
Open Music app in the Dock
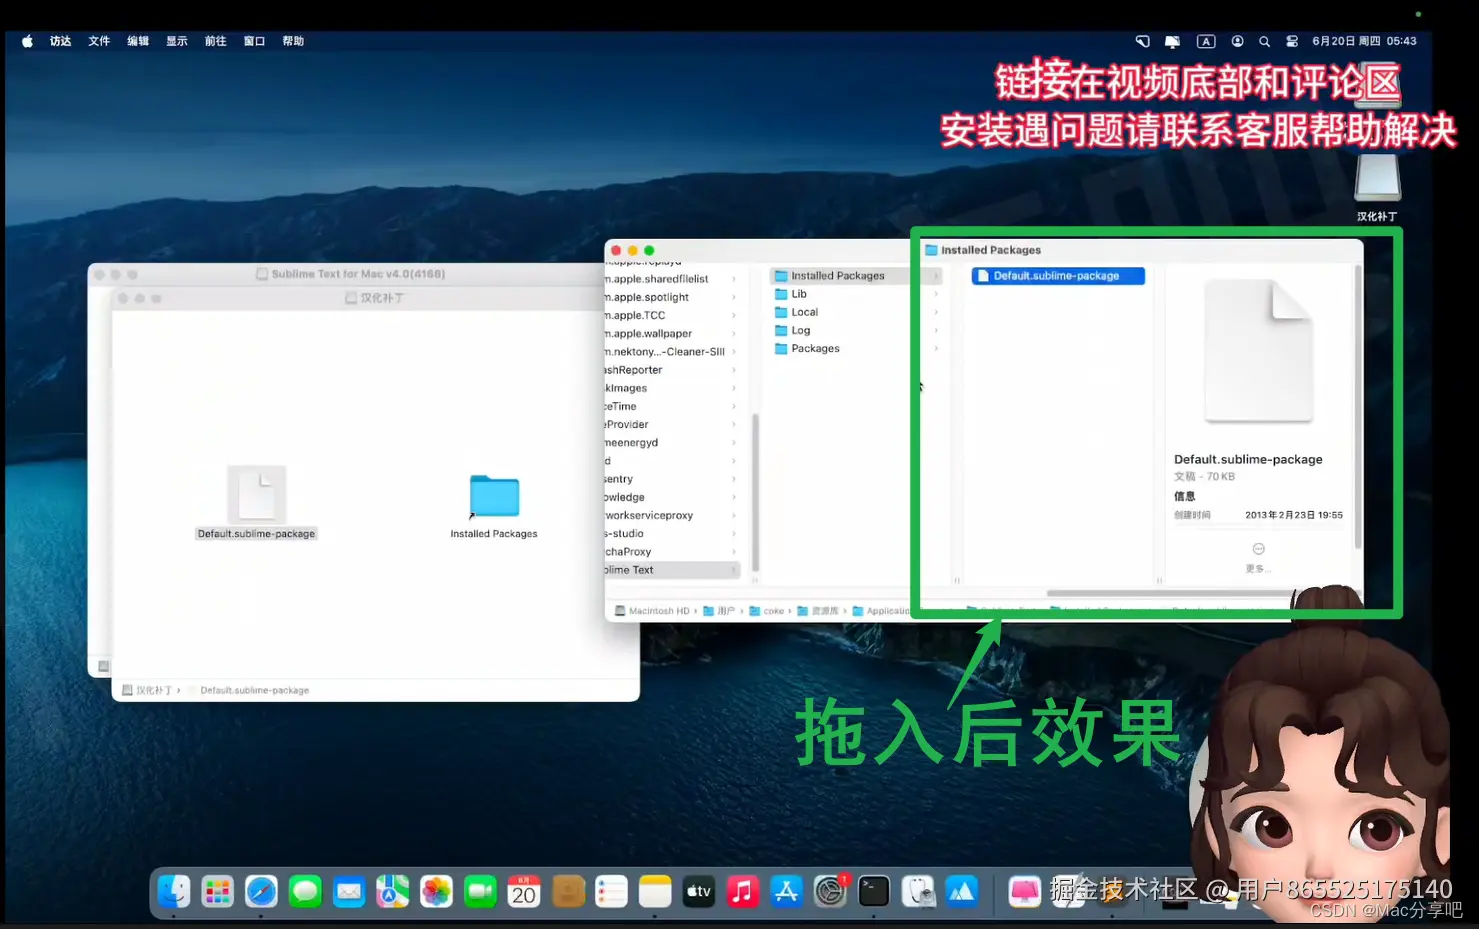tap(743, 890)
